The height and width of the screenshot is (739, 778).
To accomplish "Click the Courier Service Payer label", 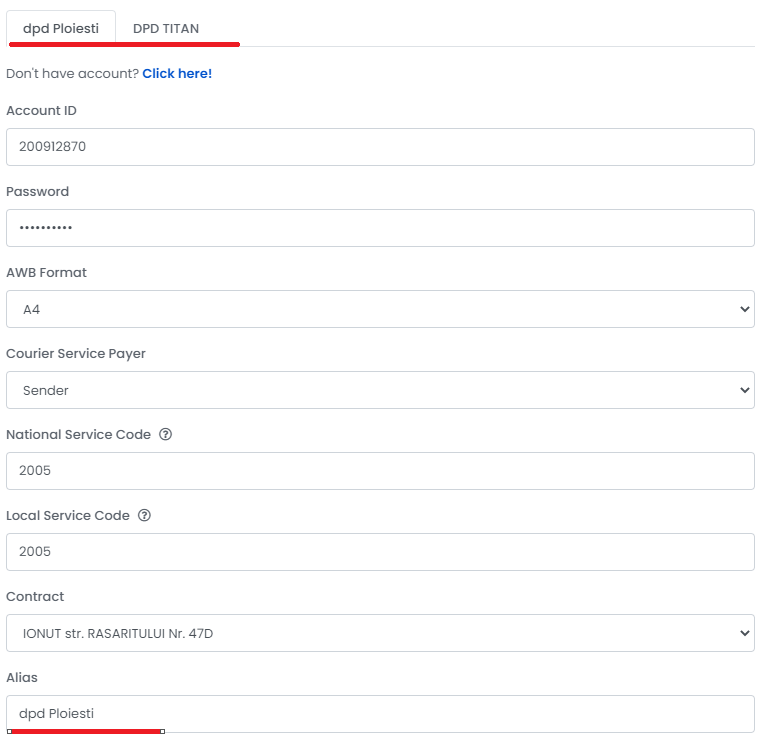I will pos(76,353).
